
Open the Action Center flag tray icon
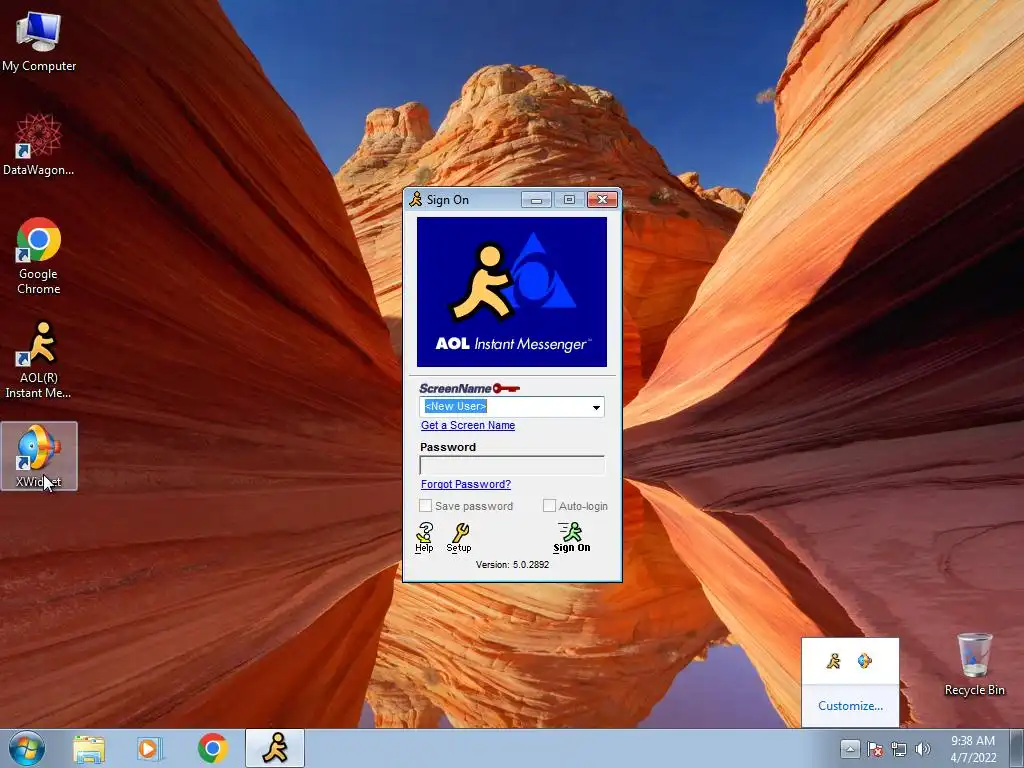point(874,749)
